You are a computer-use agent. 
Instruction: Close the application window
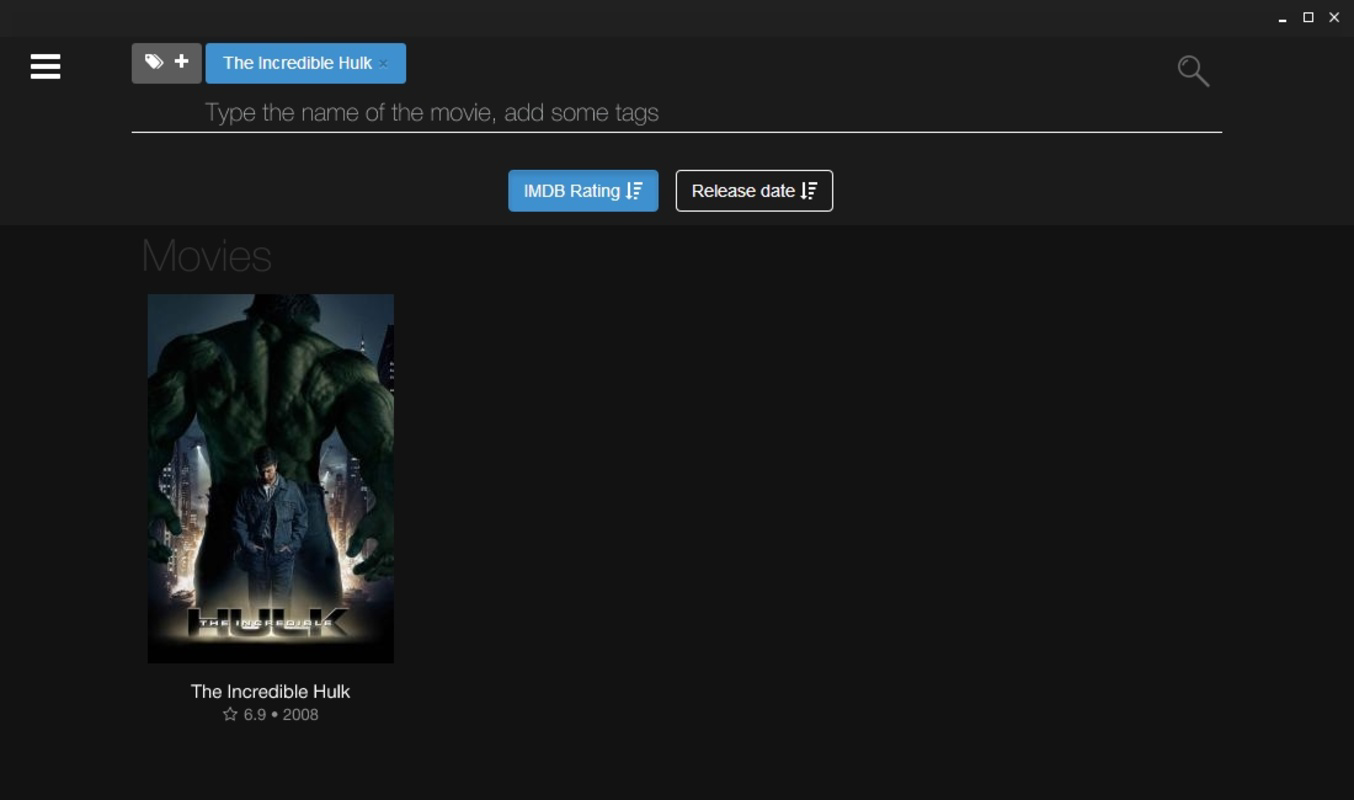[1334, 17]
